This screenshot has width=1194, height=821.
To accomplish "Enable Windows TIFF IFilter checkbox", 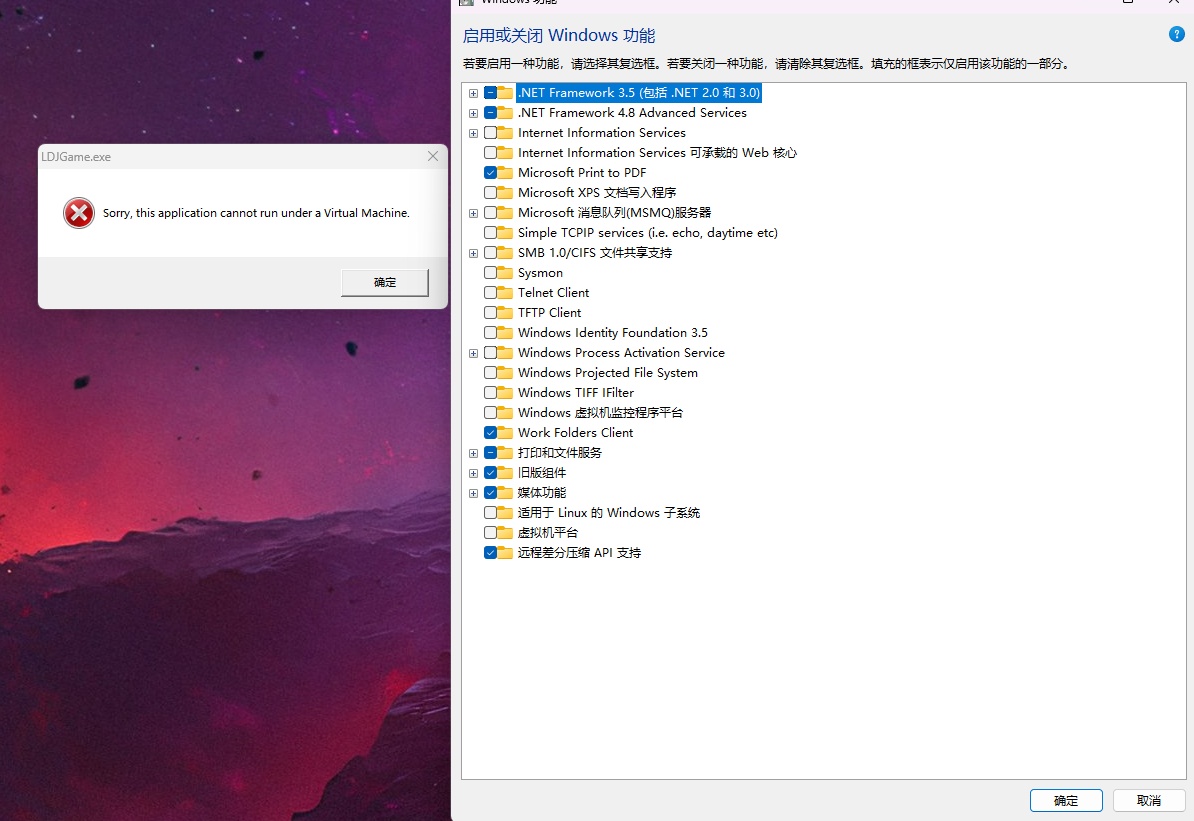I will pyautogui.click(x=490, y=392).
